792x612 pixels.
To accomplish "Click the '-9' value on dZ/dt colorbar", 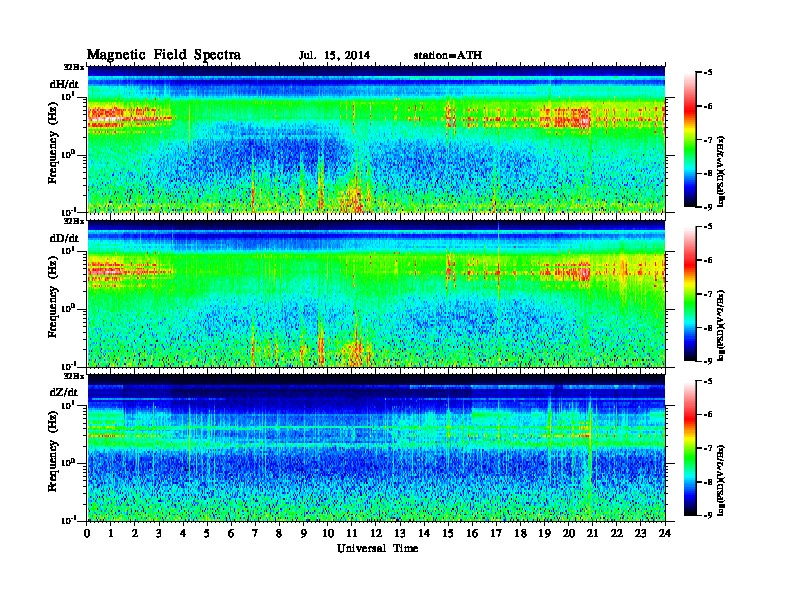I will [x=707, y=515].
